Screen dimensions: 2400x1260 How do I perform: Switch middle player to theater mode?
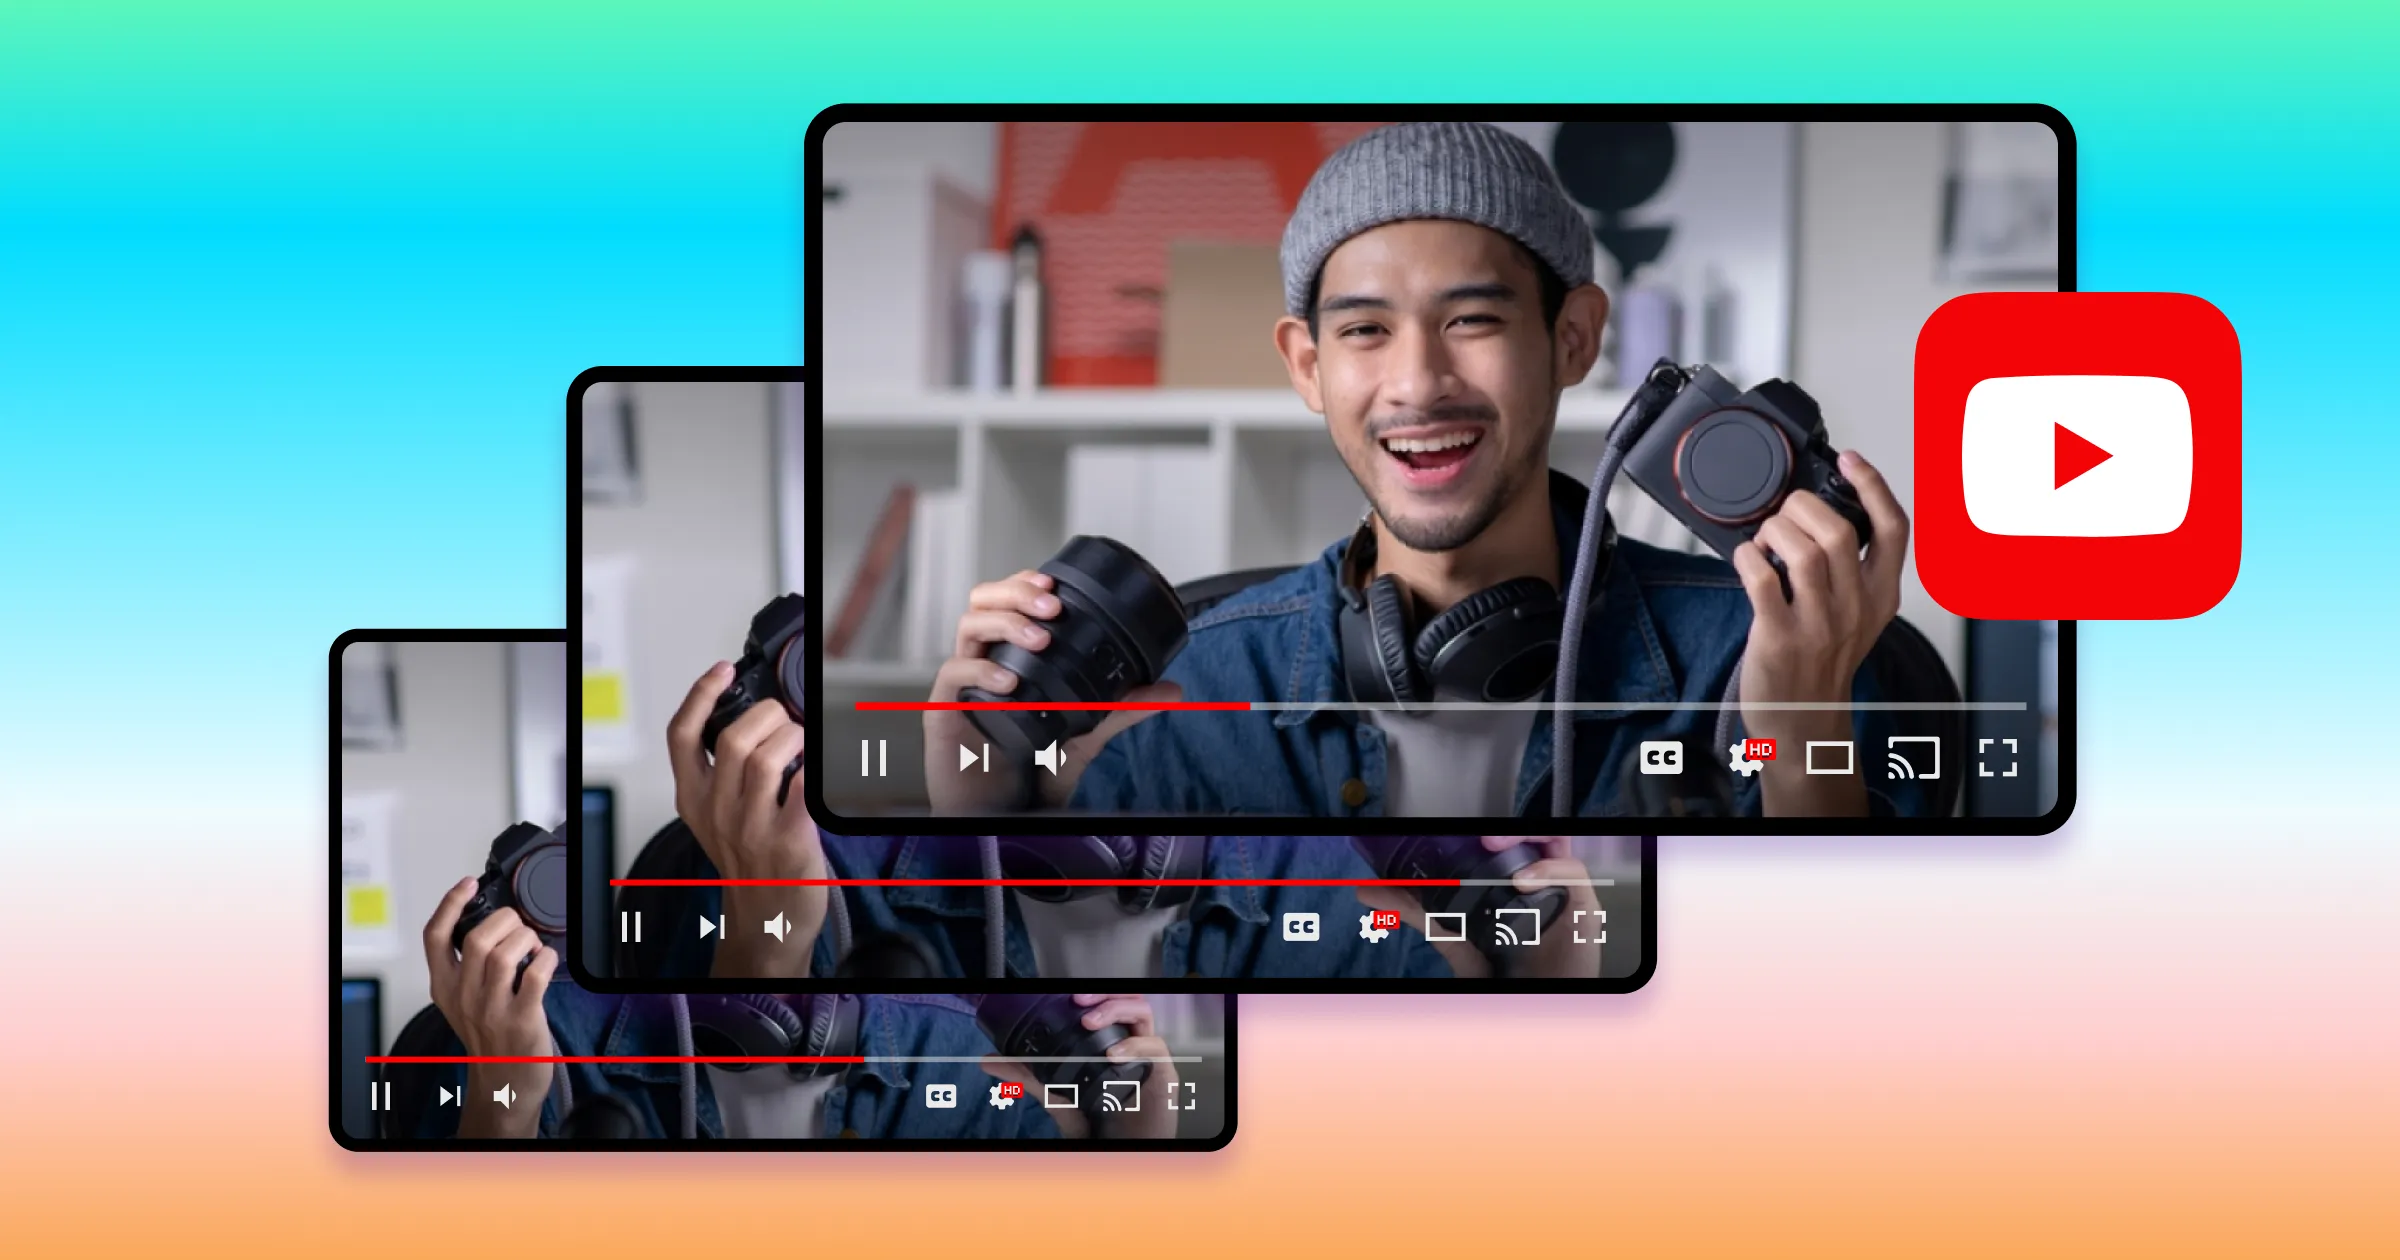point(1445,927)
